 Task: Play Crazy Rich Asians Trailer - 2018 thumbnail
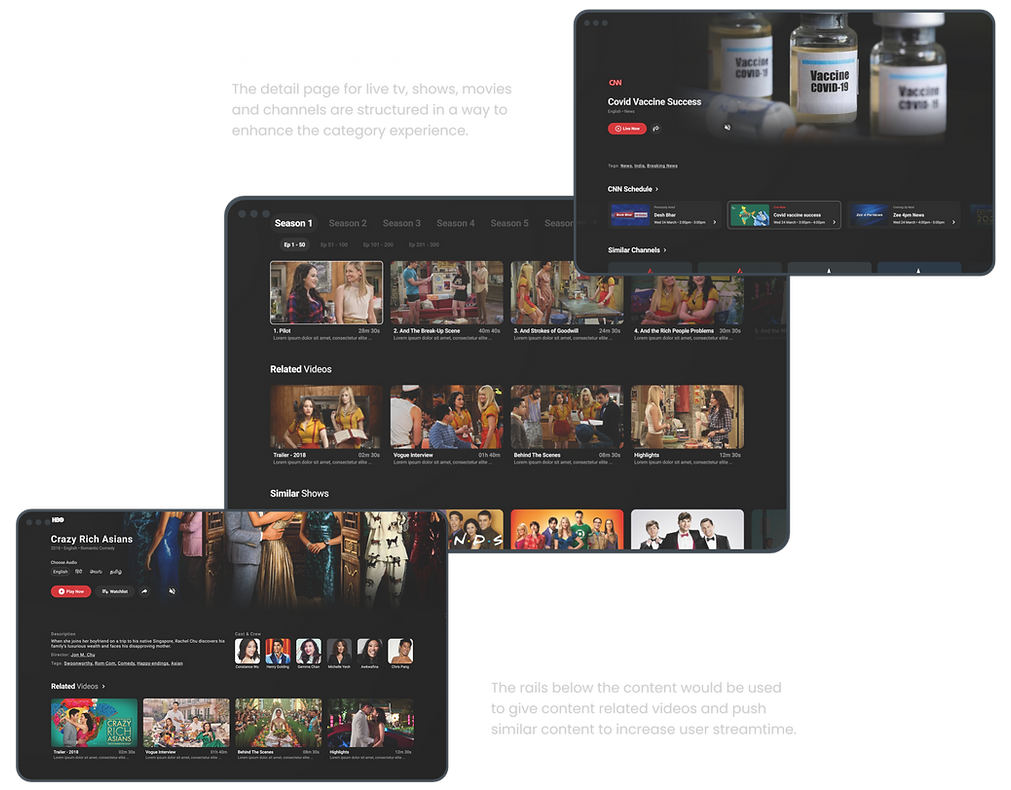(94, 722)
